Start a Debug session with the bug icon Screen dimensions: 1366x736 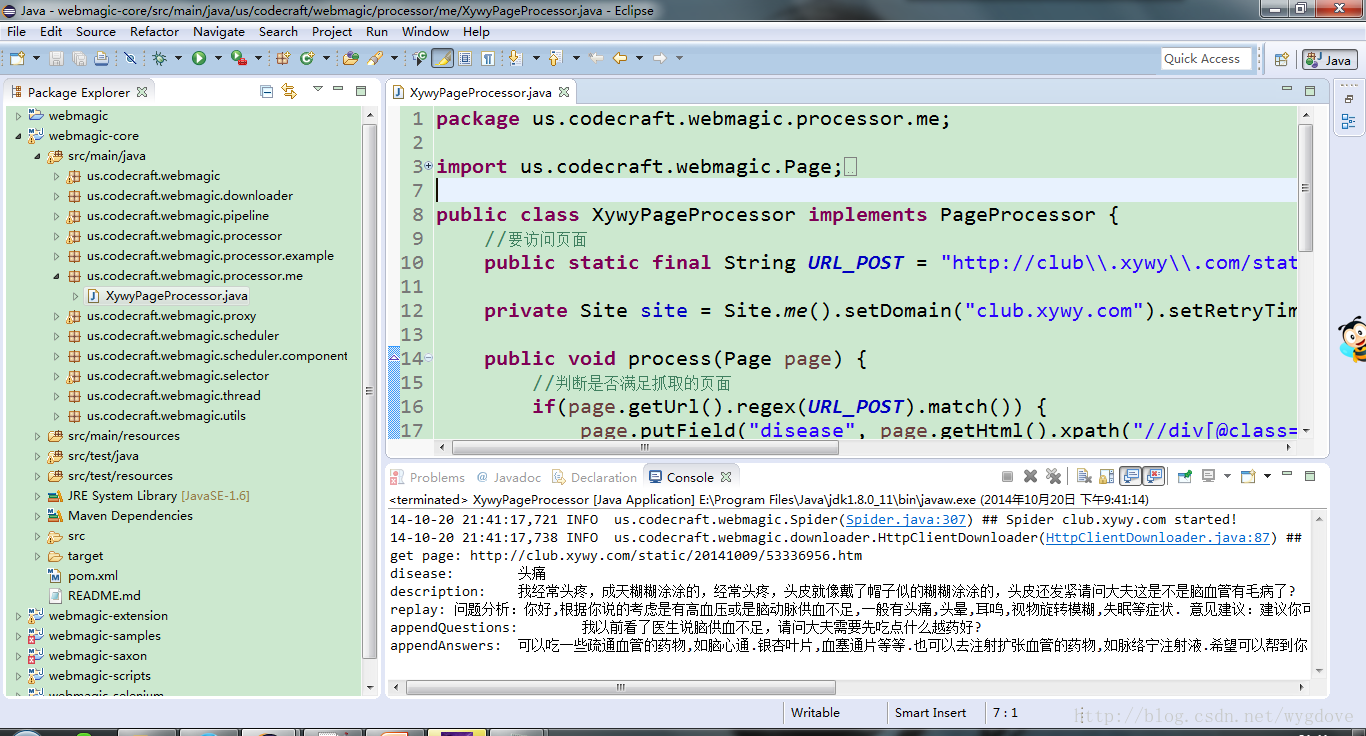(157, 58)
